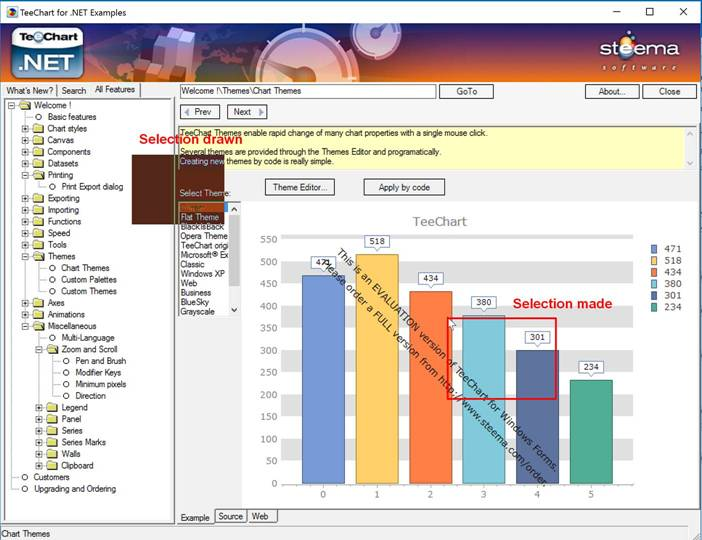
Task: Click the Canvas folder icon
Action: click(39, 140)
